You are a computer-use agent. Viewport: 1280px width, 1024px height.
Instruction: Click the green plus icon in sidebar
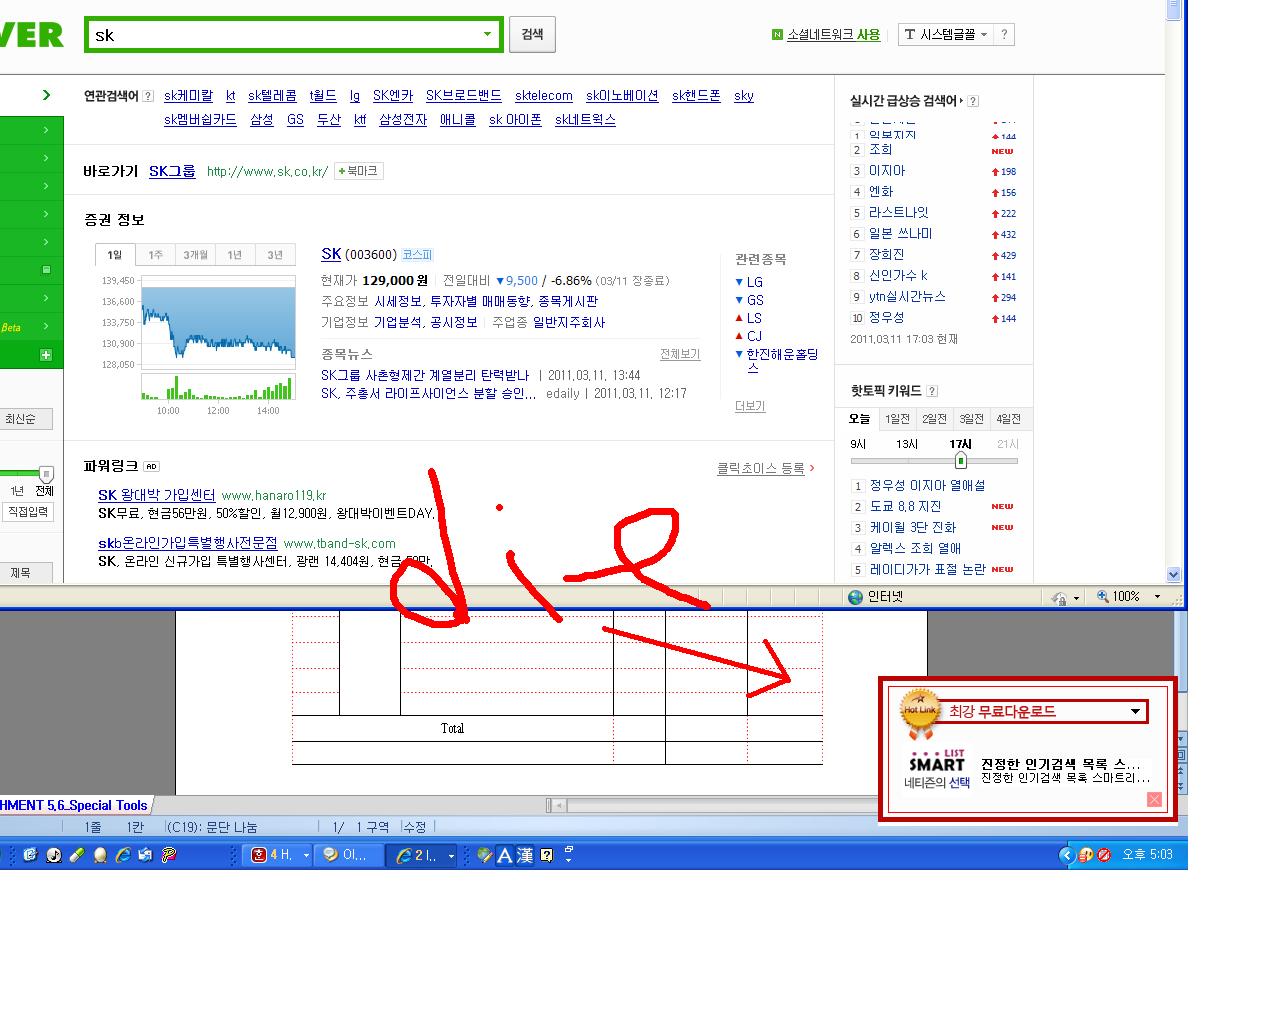46,355
